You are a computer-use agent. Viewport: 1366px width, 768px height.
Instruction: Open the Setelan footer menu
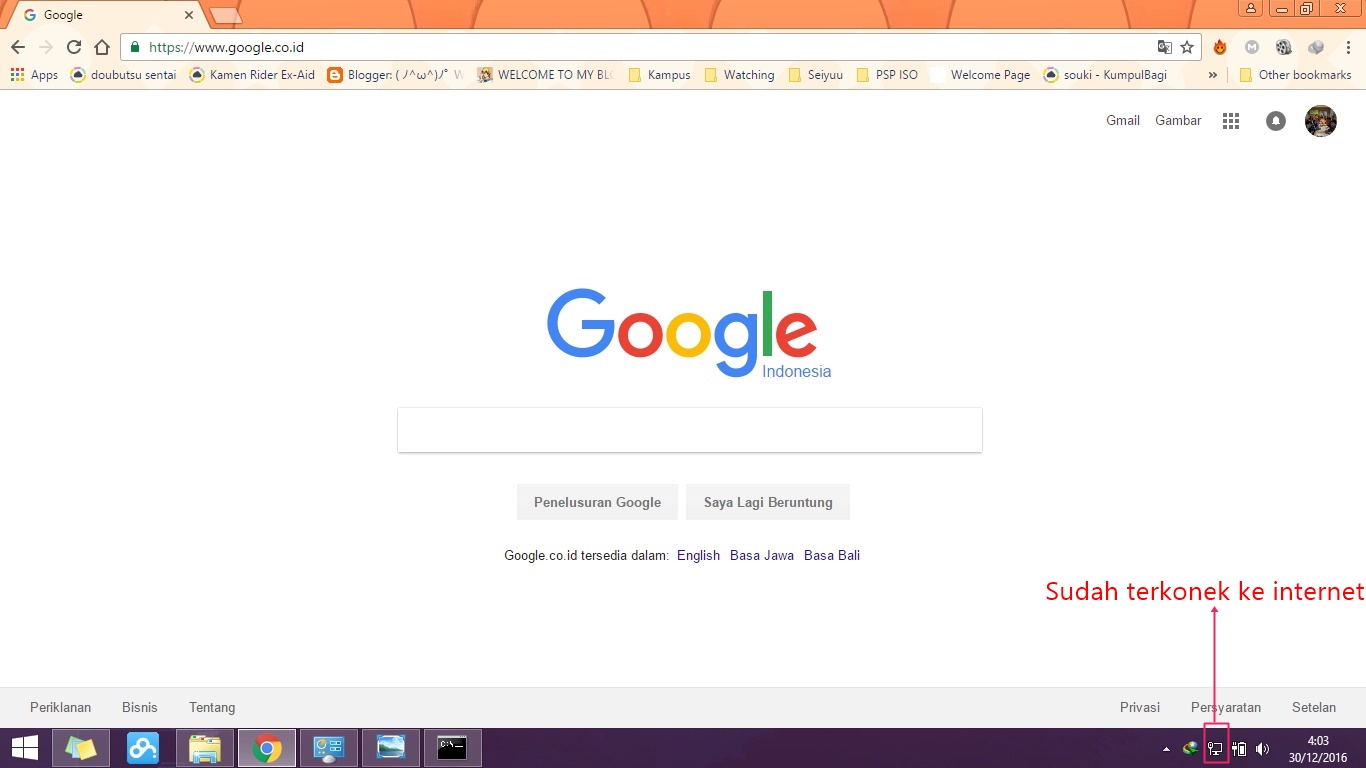[x=1314, y=707]
